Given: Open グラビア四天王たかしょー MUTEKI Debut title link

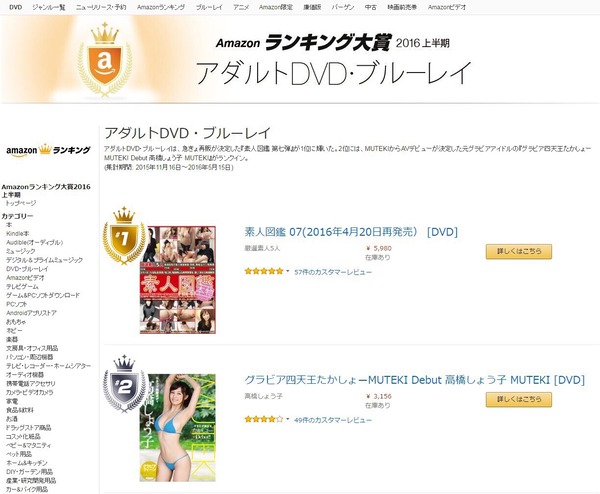Looking at the screenshot, I should tap(414, 380).
